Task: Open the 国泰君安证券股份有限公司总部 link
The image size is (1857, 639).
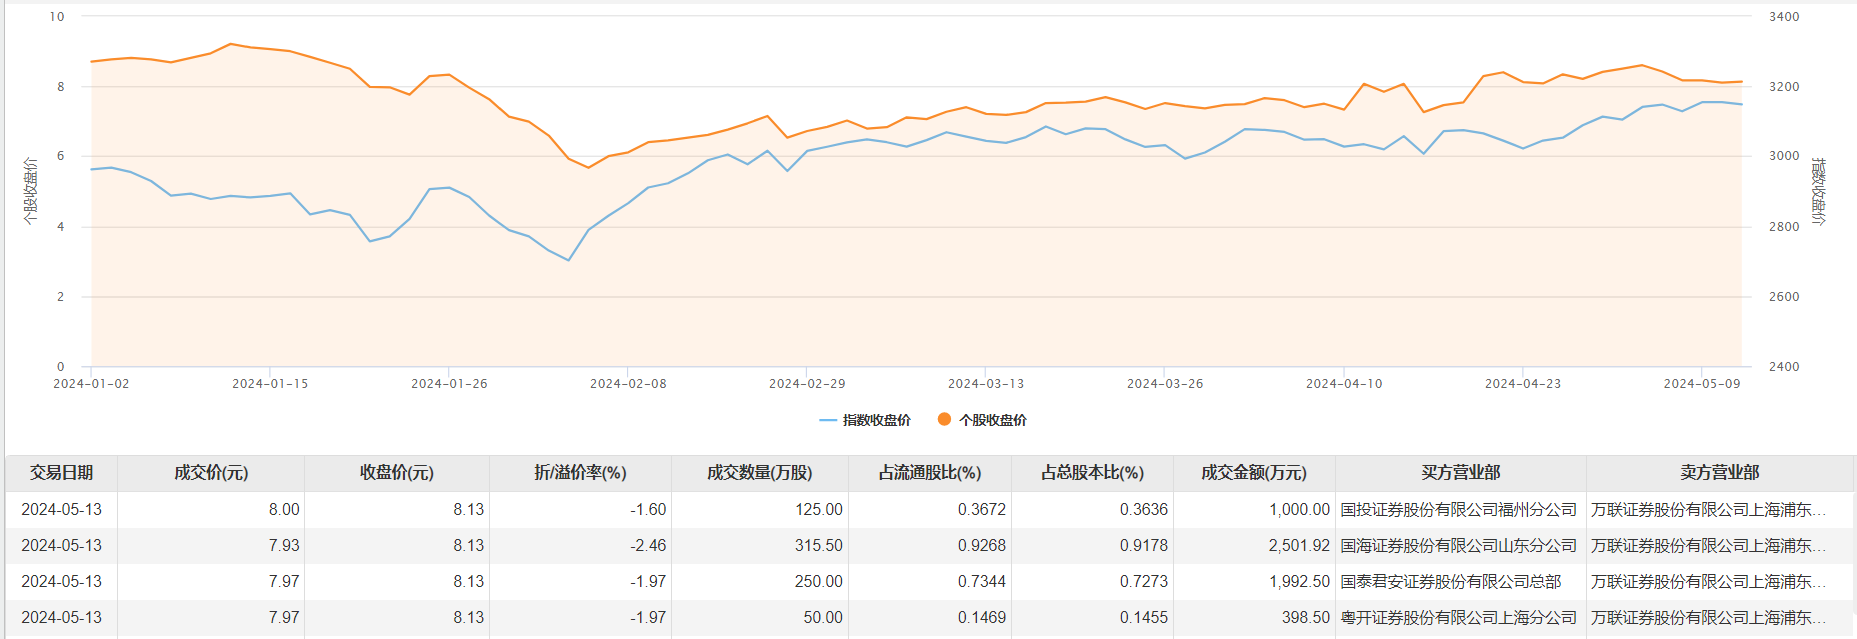Action: [x=1451, y=582]
